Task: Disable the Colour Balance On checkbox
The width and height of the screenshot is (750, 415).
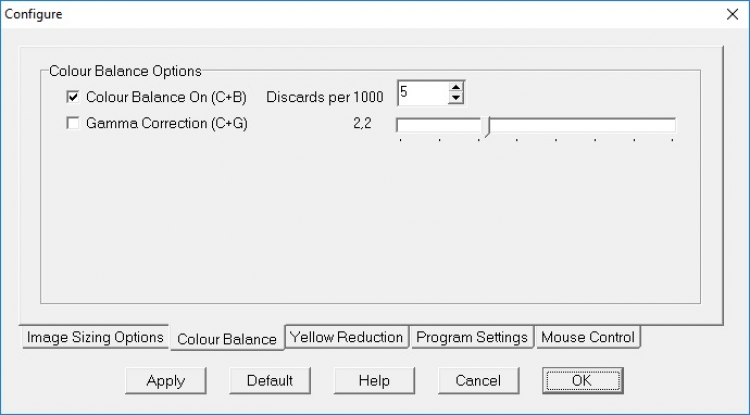Action: [x=72, y=97]
